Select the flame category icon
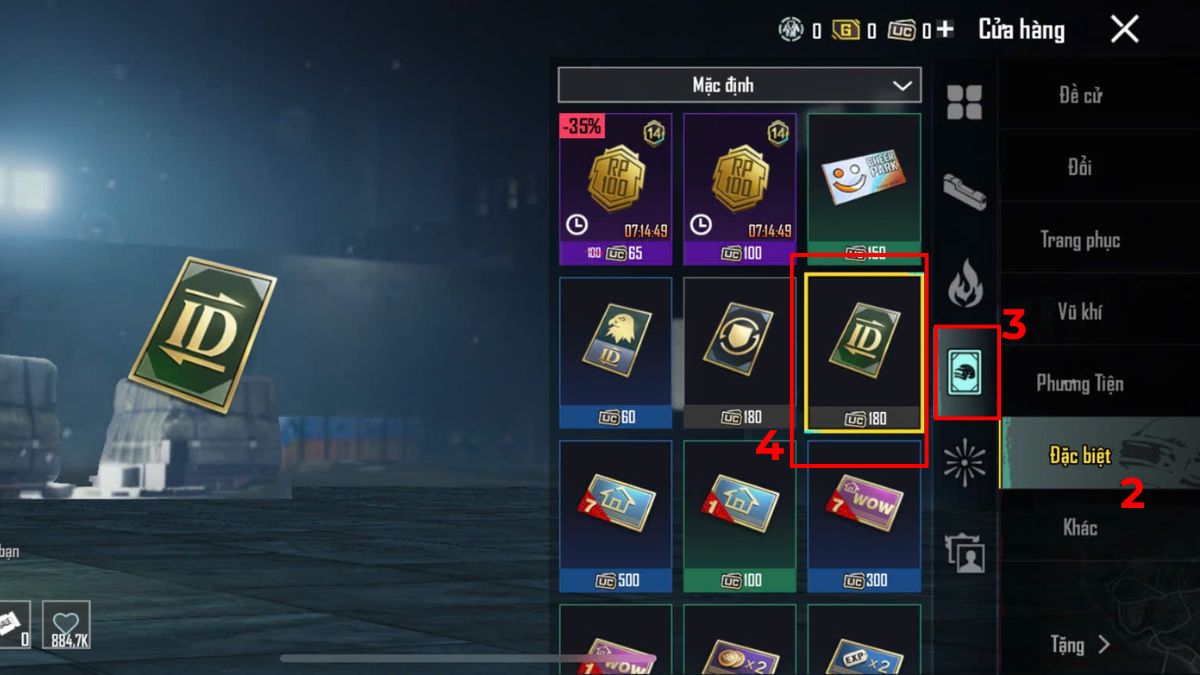Screen dimensions: 1200x675 click(x=965, y=281)
